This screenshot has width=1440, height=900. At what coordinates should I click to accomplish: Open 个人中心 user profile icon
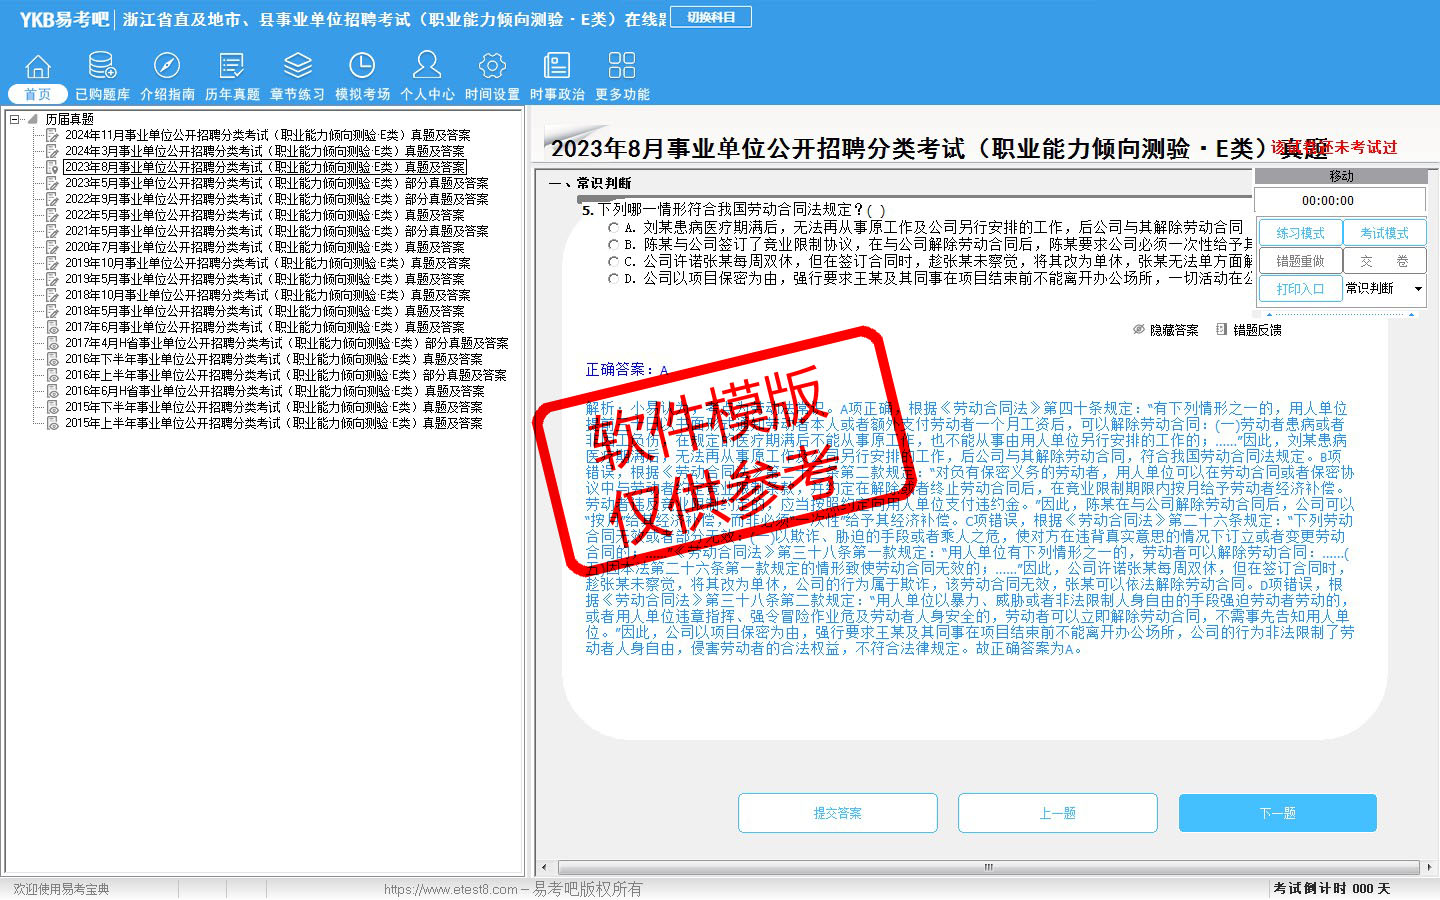coord(427,67)
